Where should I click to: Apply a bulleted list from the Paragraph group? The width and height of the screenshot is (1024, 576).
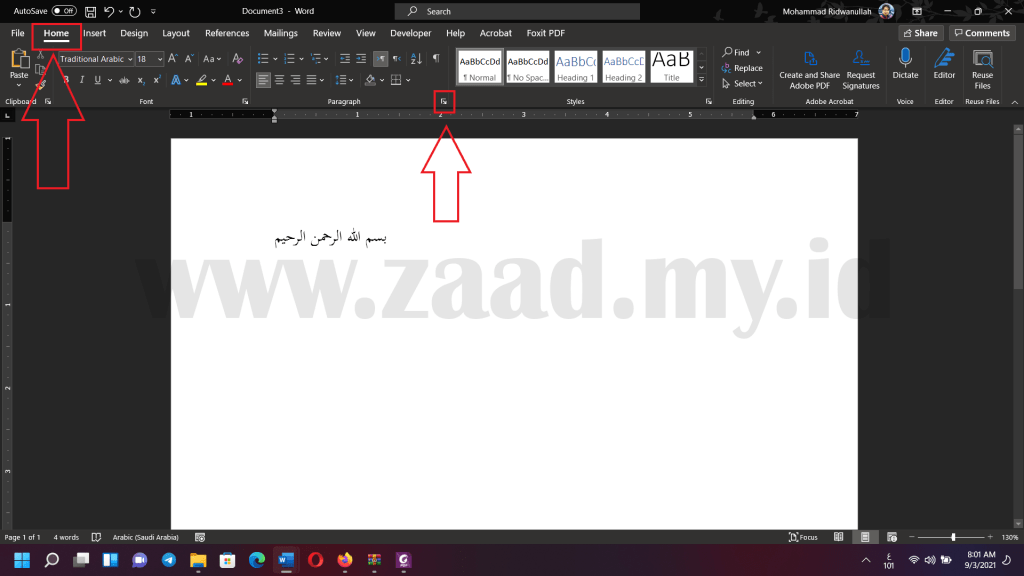pos(262,58)
